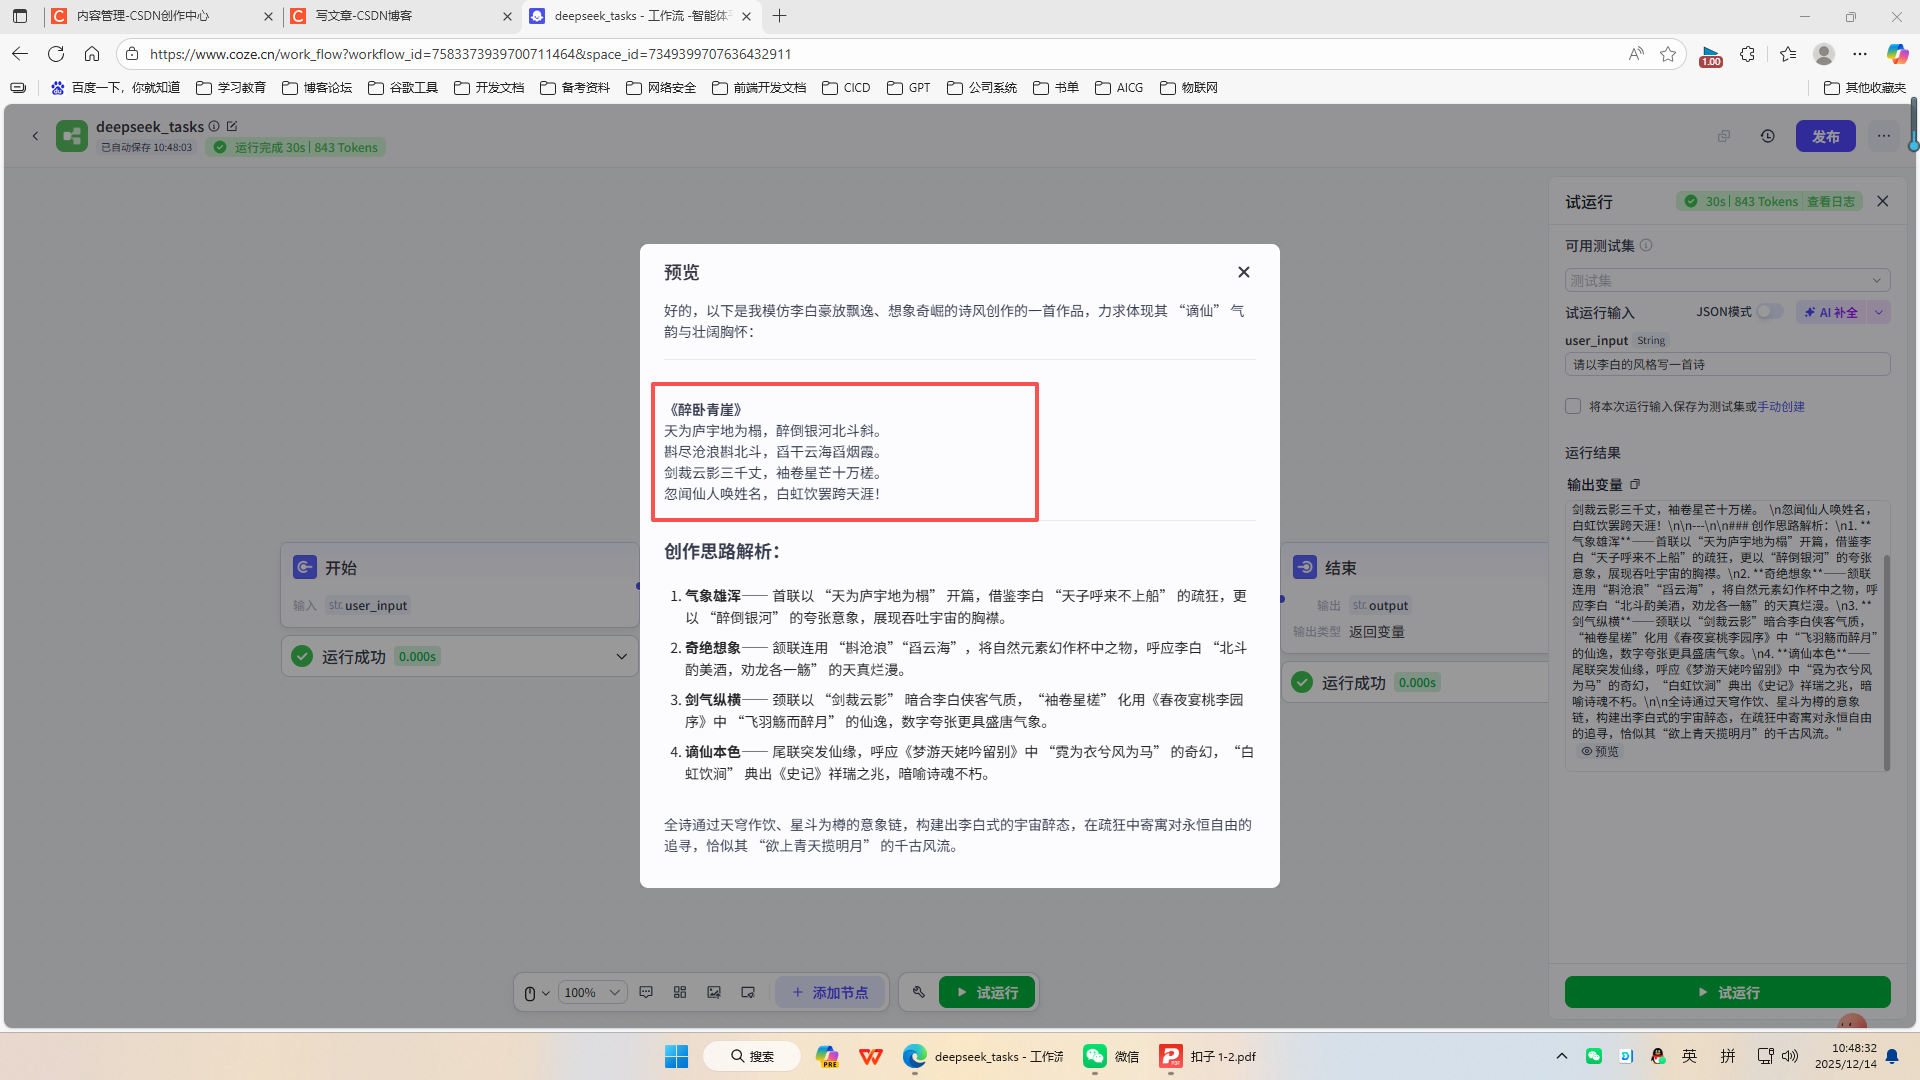
Task: Collapse the 开始 node run result expander
Action: (622, 656)
